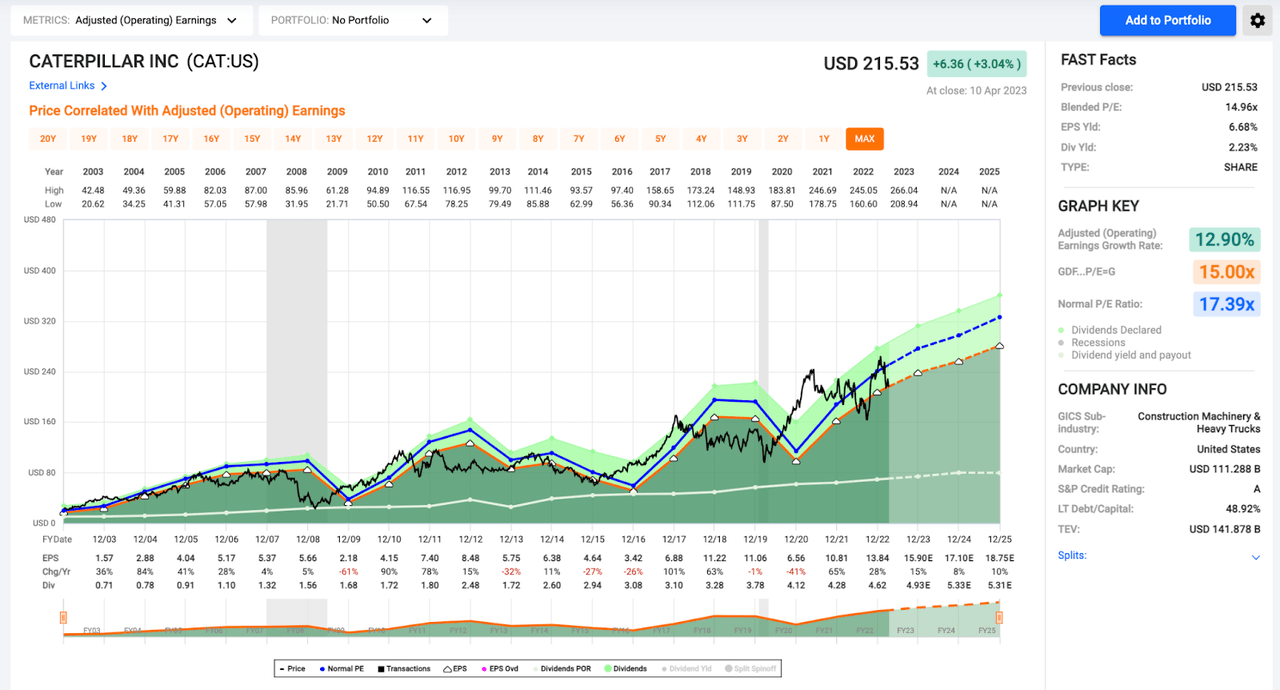Screen dimensions: 1280x690
Task: Select the 20Y time range
Action: 48,139
